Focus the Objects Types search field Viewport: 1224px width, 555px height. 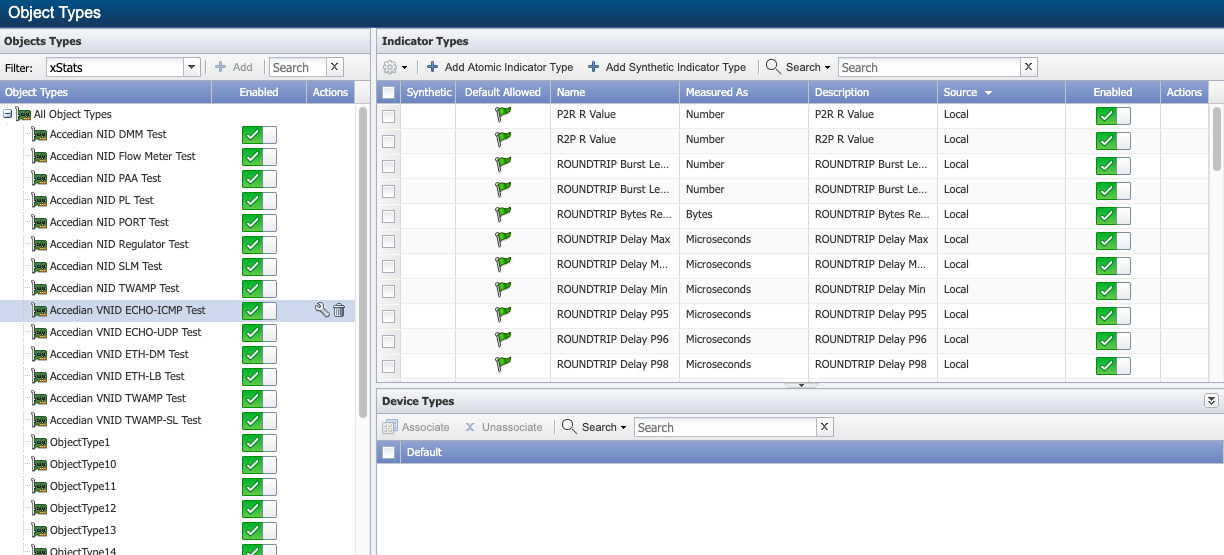point(297,67)
